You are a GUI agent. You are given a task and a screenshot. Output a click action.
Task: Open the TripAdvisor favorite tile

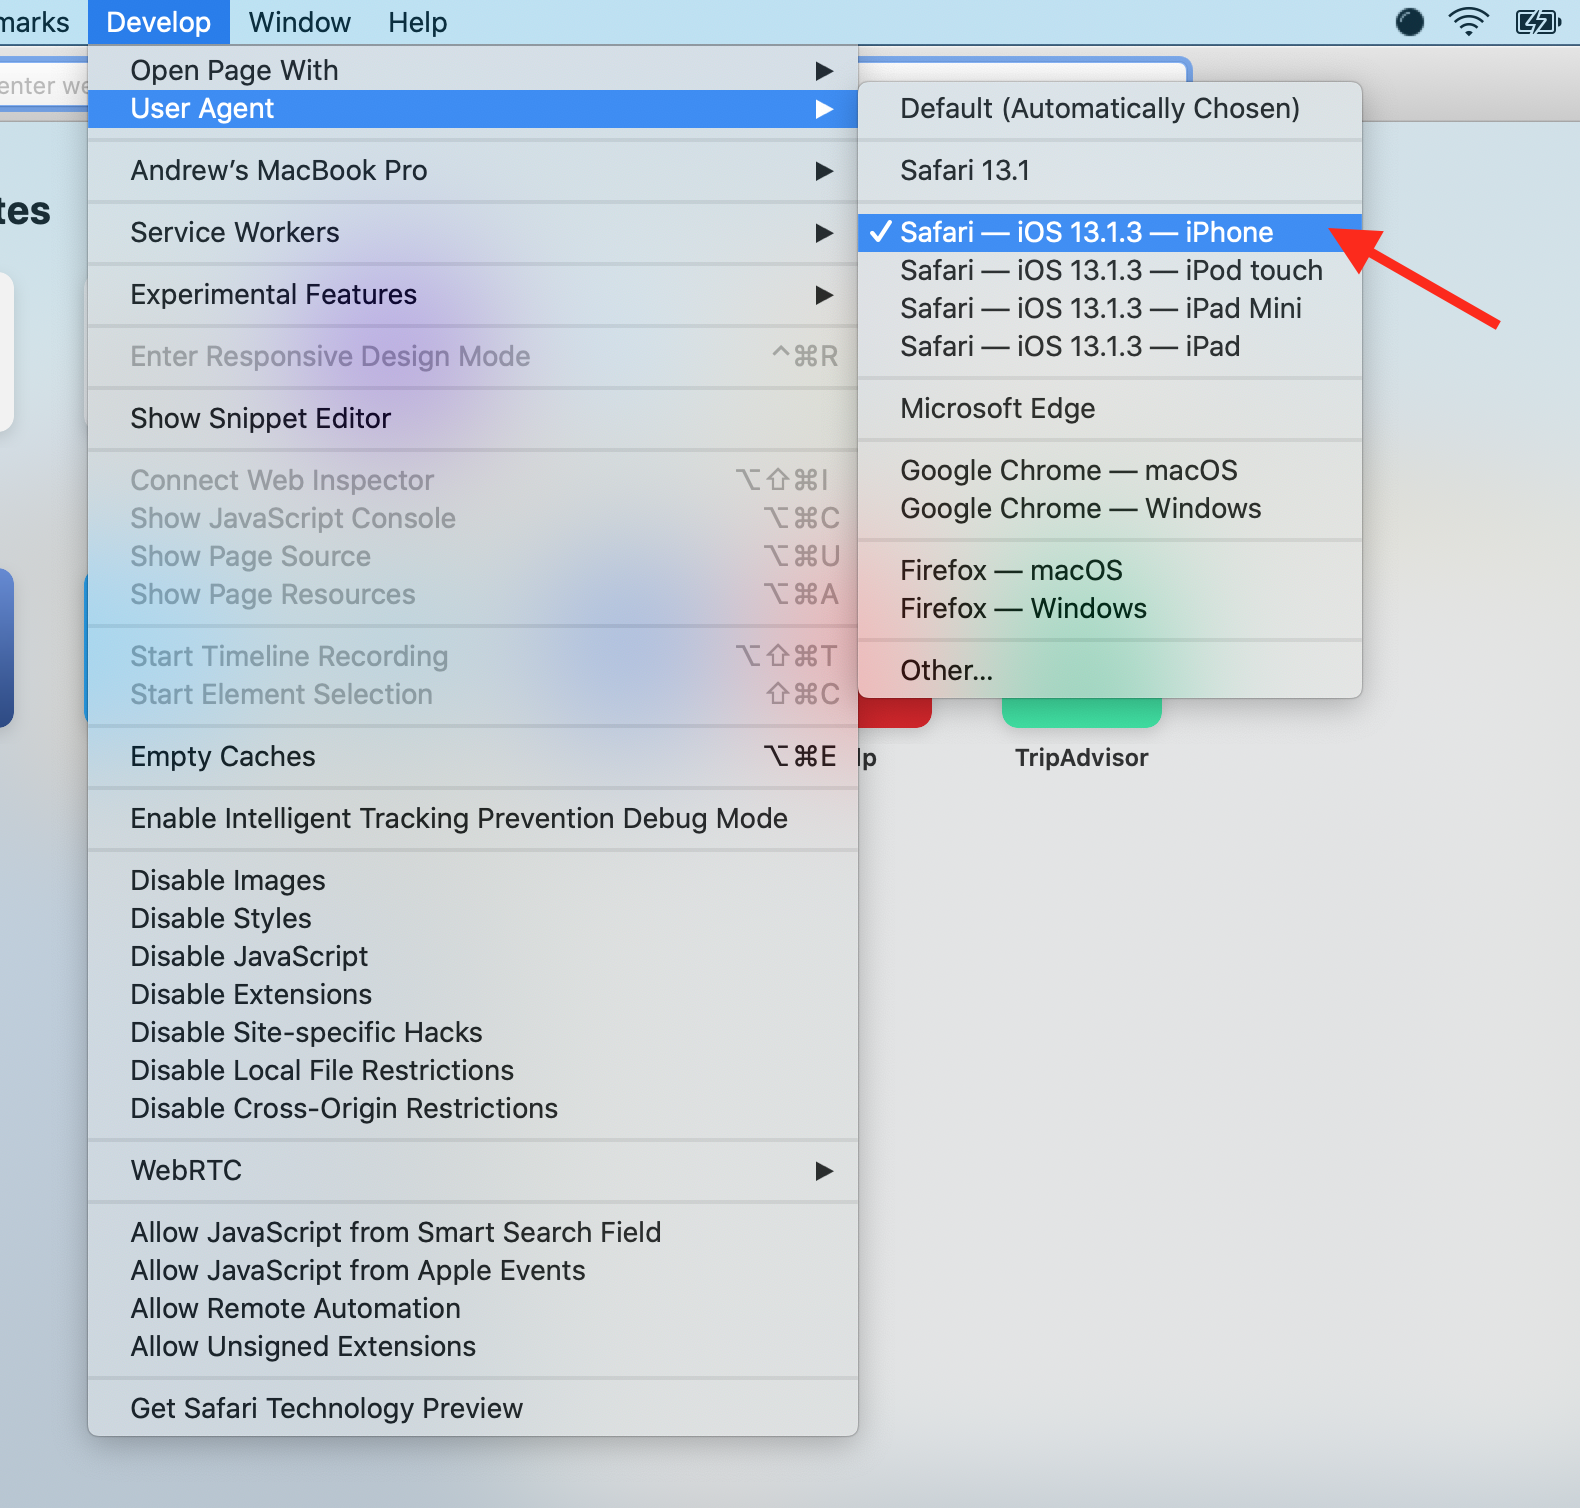tap(1081, 735)
